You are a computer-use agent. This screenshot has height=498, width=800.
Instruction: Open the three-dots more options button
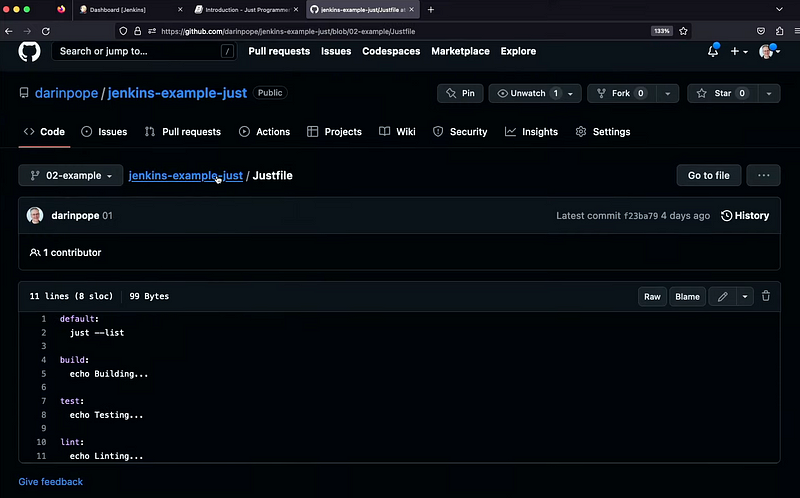[763, 176]
